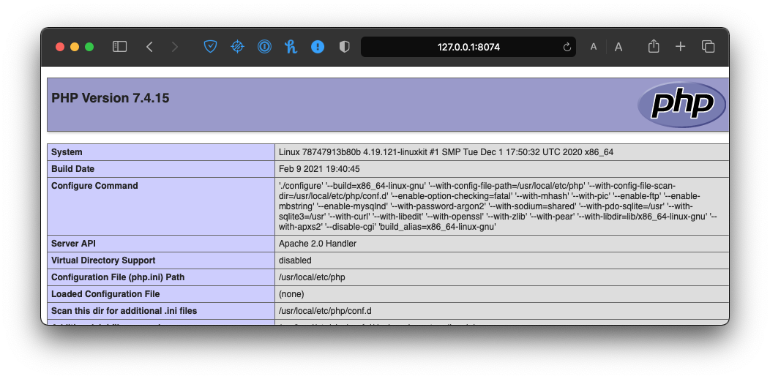
Task: Select the Server API label
Action: click(x=74, y=244)
